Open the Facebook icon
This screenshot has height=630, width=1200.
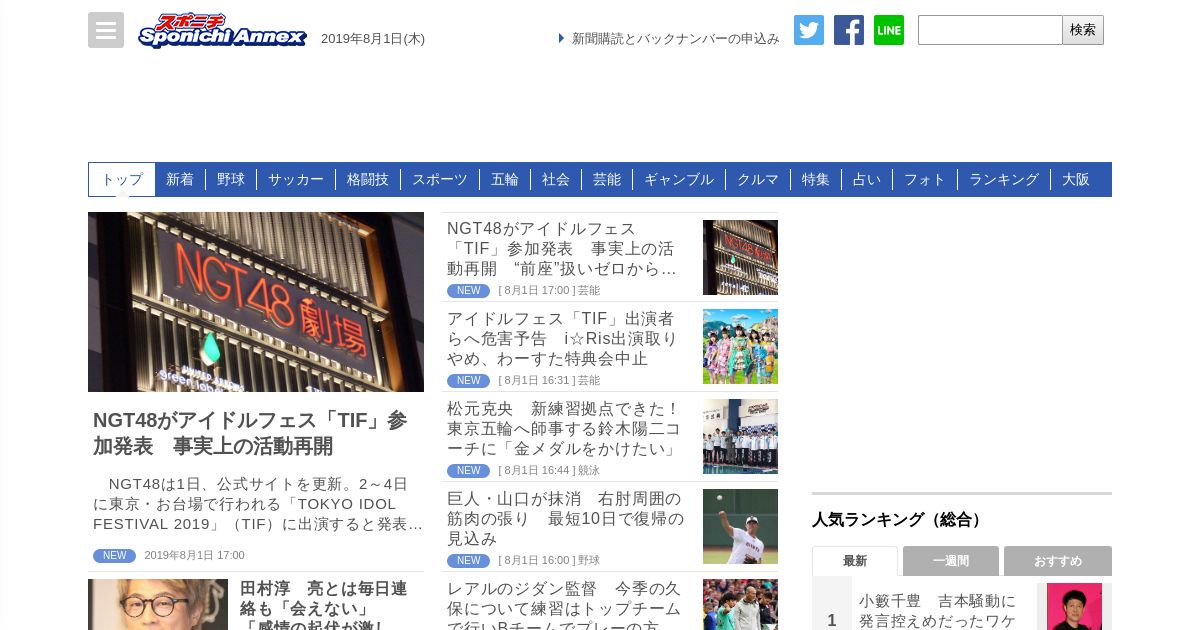click(849, 30)
